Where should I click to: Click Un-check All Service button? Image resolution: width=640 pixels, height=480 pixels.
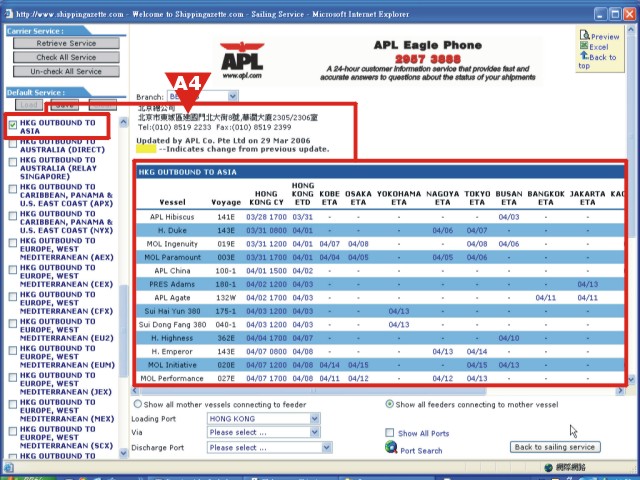66,71
